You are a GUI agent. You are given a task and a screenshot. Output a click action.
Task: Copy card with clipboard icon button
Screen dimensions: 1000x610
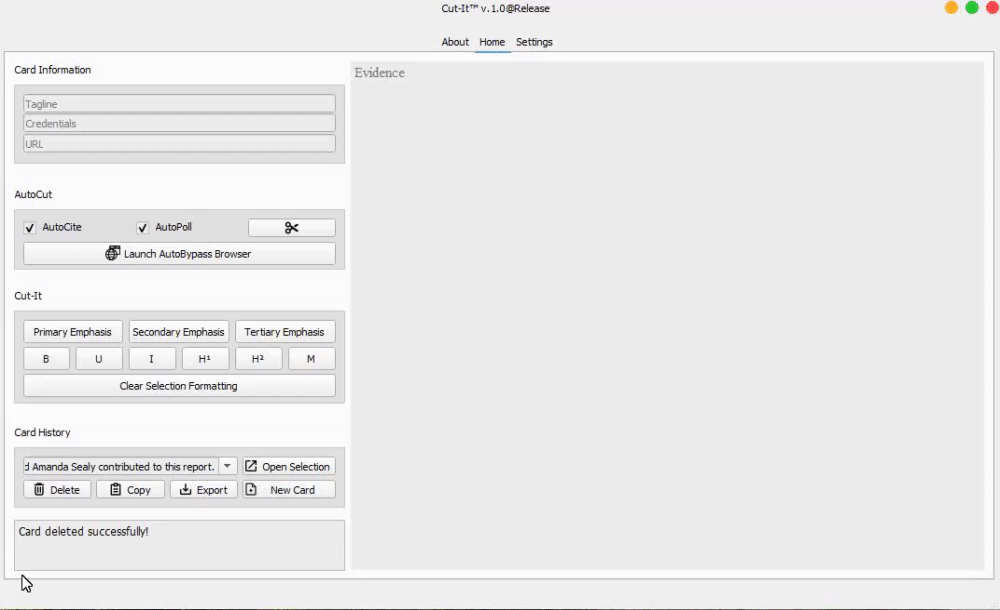130,490
